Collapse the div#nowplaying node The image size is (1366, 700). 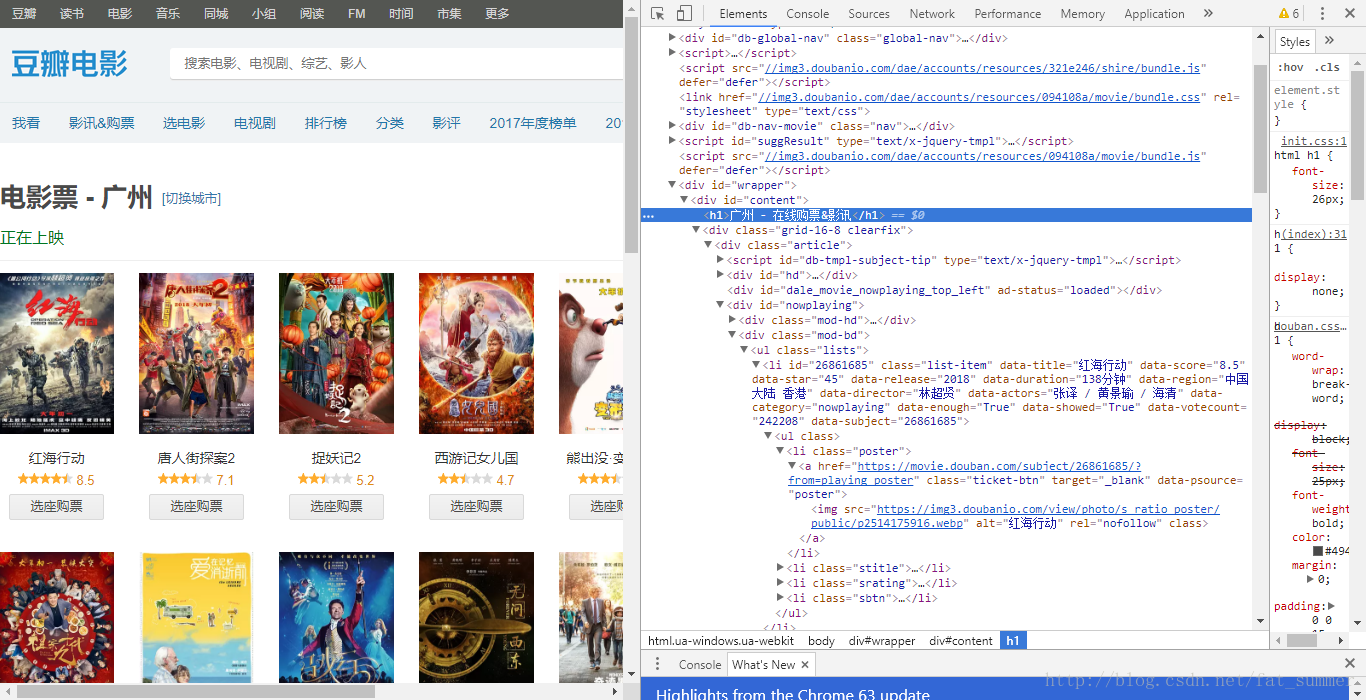(721, 305)
